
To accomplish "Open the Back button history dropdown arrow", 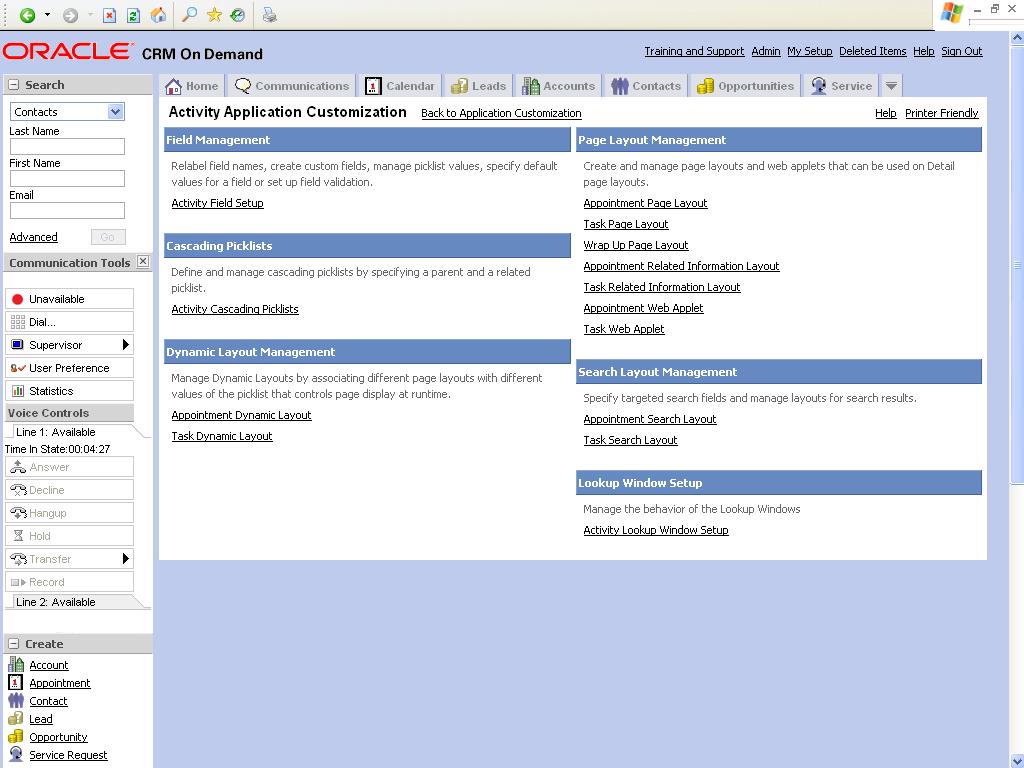I will pos(47,15).
